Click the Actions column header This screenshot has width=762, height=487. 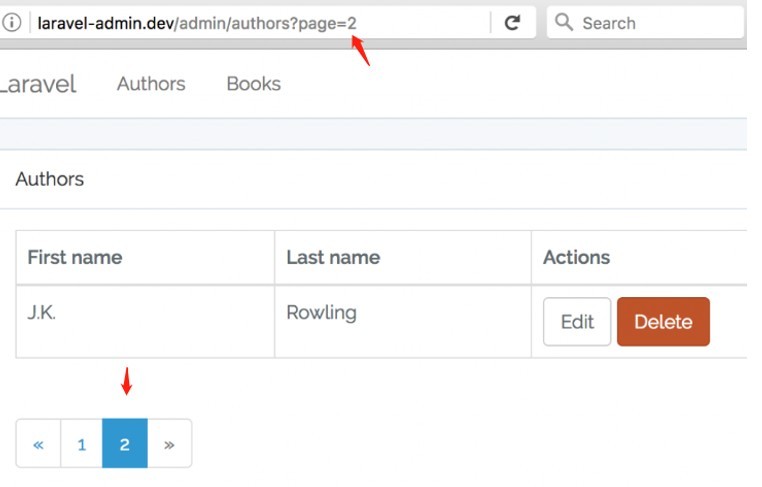(576, 257)
